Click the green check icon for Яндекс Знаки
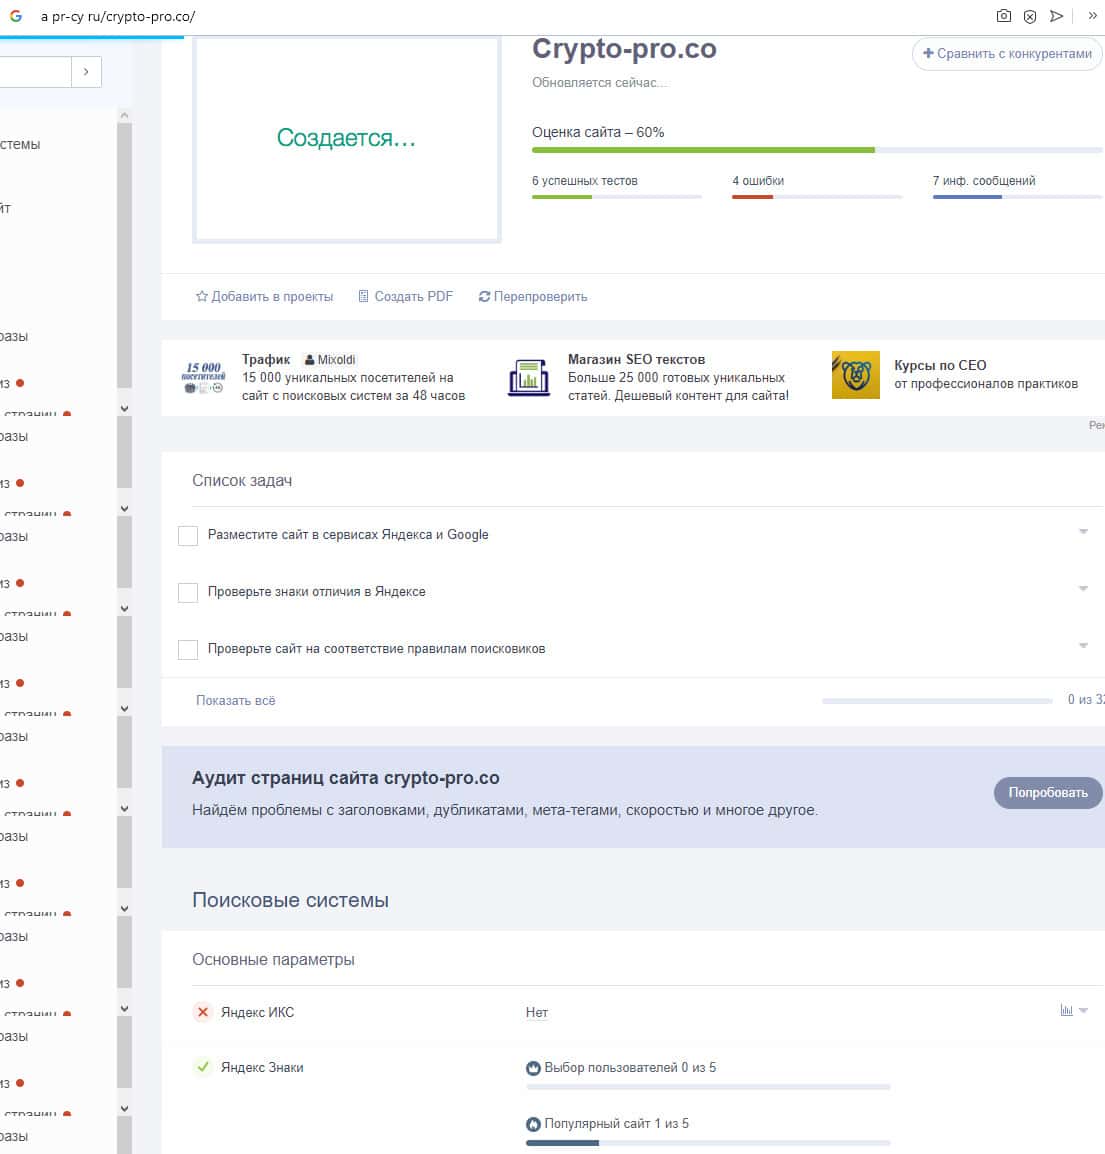Screen dimensions: 1105x1154 pos(203,1066)
